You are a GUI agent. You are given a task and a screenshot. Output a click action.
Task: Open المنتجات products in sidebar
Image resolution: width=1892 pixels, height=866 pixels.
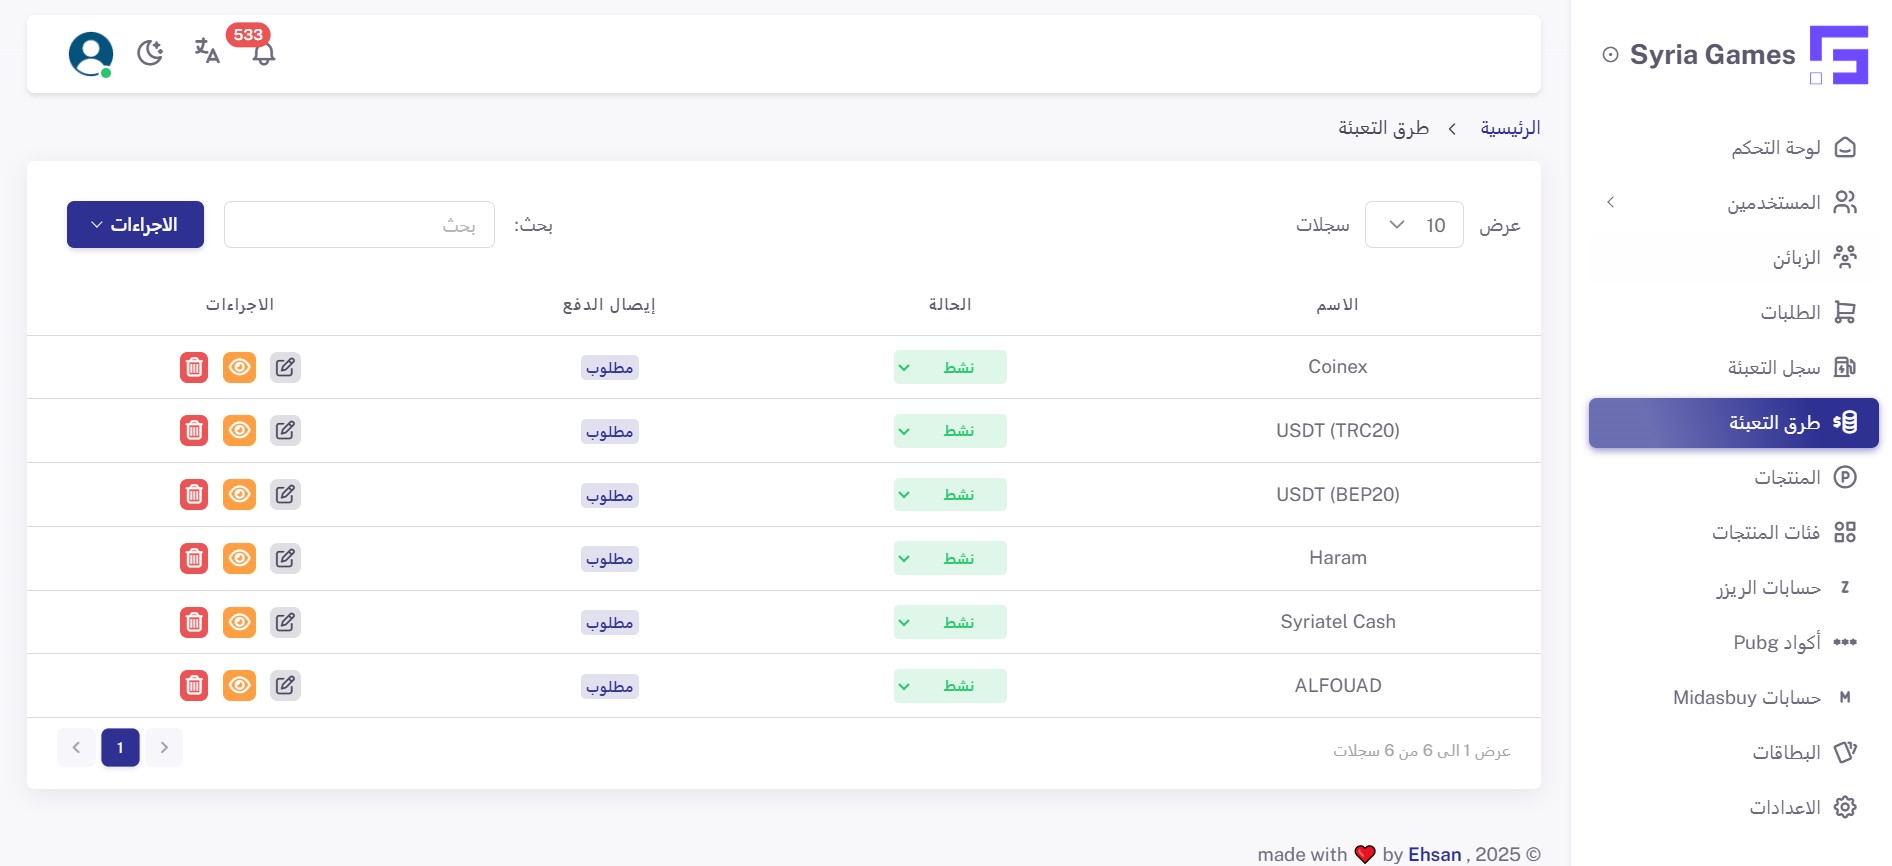pyautogui.click(x=1734, y=478)
